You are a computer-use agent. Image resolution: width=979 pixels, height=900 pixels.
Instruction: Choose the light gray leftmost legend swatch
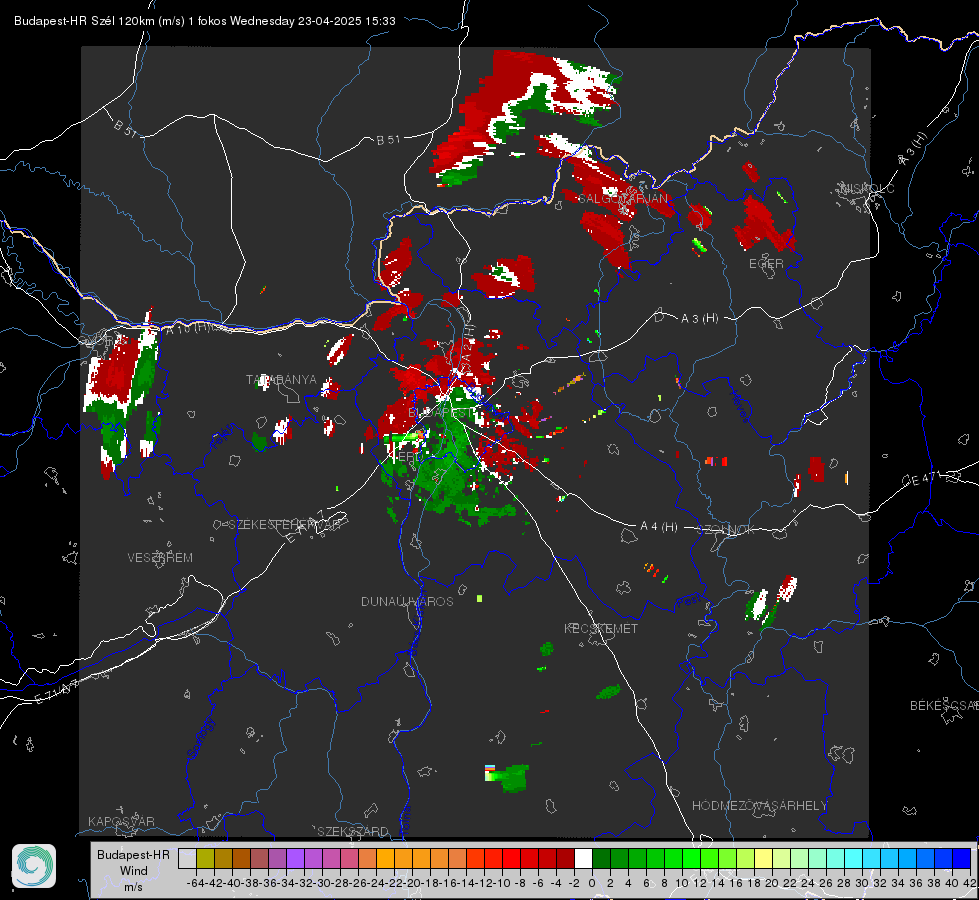[x=187, y=859]
